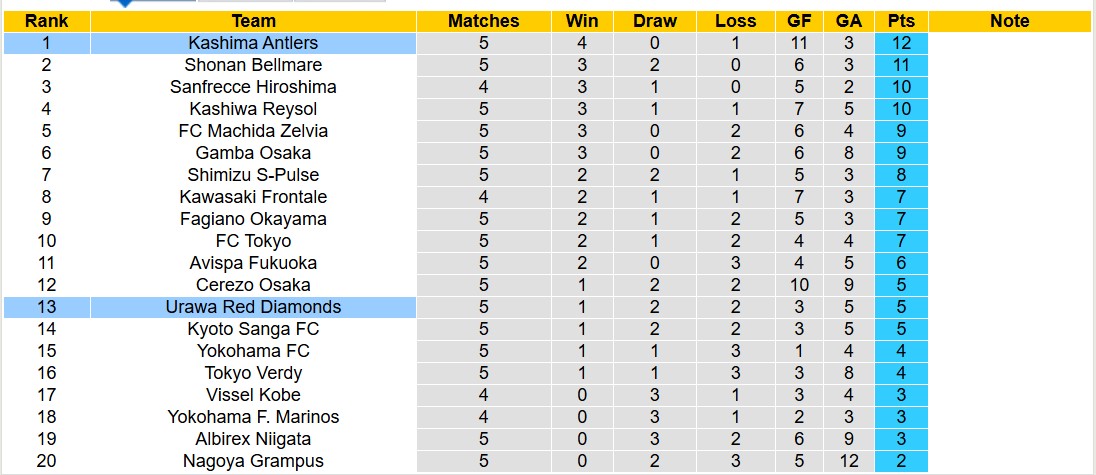This screenshot has height=475, width=1096.
Task: Open the Nagoya Grampus team entry
Action: [x=253, y=461]
